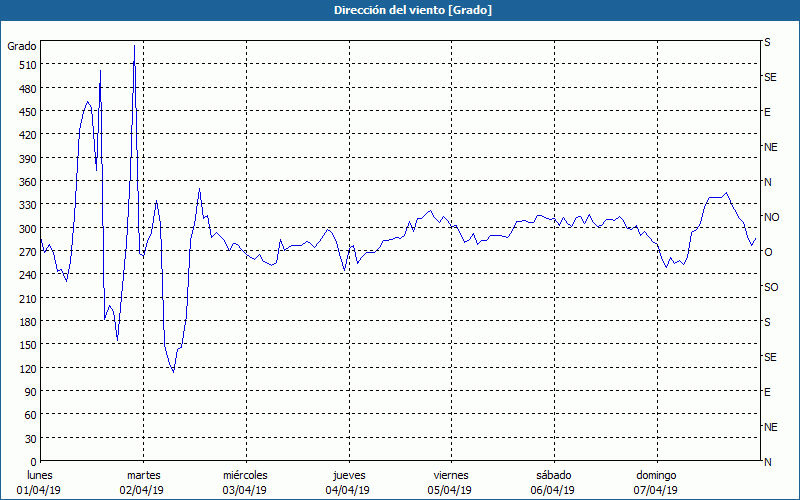Click the 'O' compass label beside 270
This screenshot has width=800, height=500.
click(767, 252)
